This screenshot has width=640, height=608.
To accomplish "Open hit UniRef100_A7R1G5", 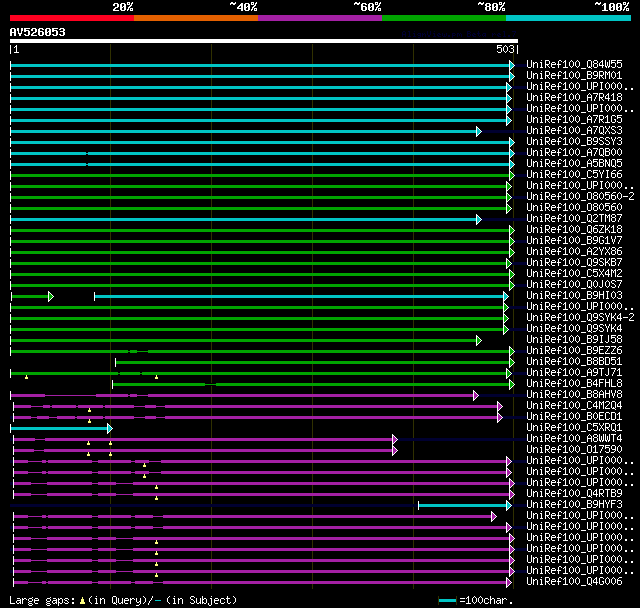I will (574, 120).
